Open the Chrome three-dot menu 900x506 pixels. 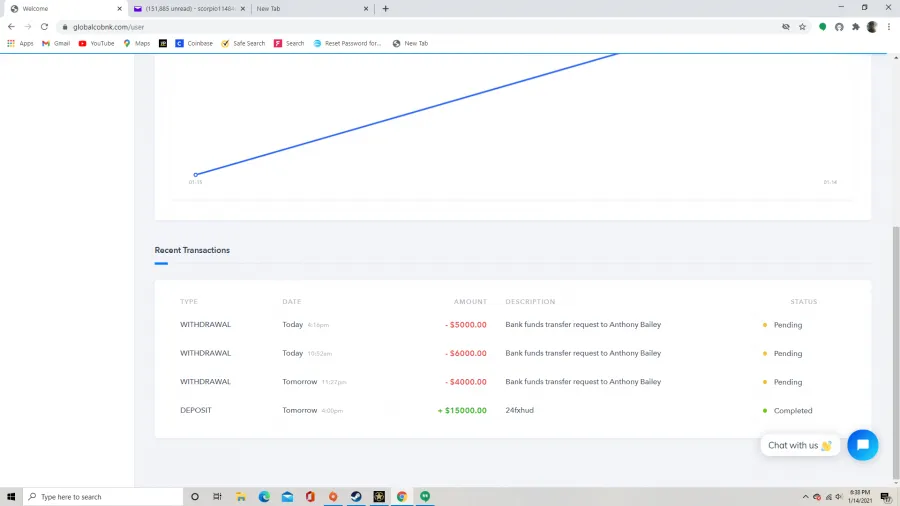888,27
